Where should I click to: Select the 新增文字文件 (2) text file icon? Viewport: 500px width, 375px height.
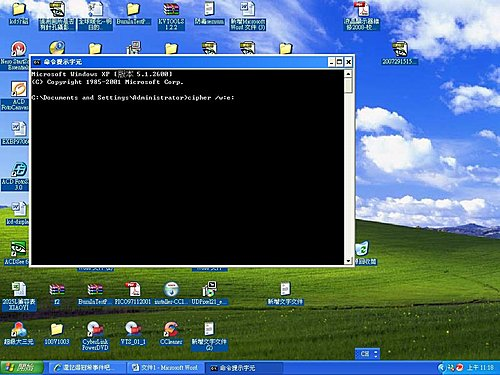tap(209, 336)
